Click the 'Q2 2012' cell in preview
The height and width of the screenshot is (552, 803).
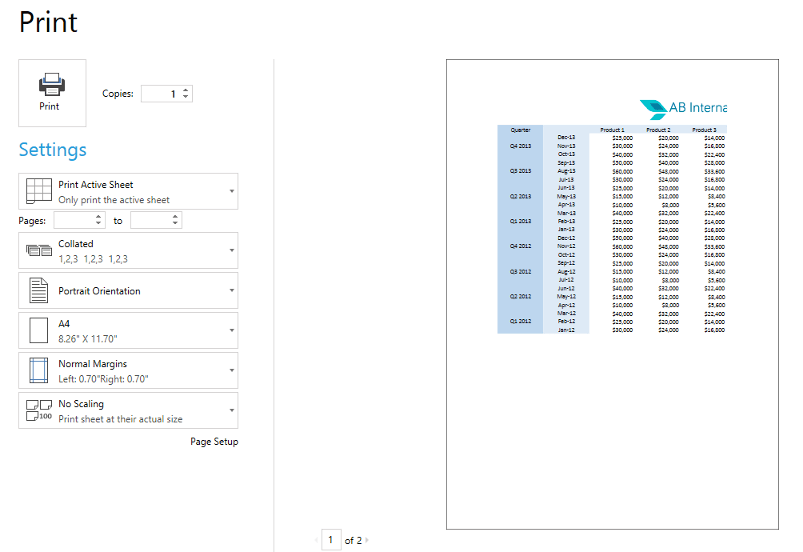(x=520, y=296)
